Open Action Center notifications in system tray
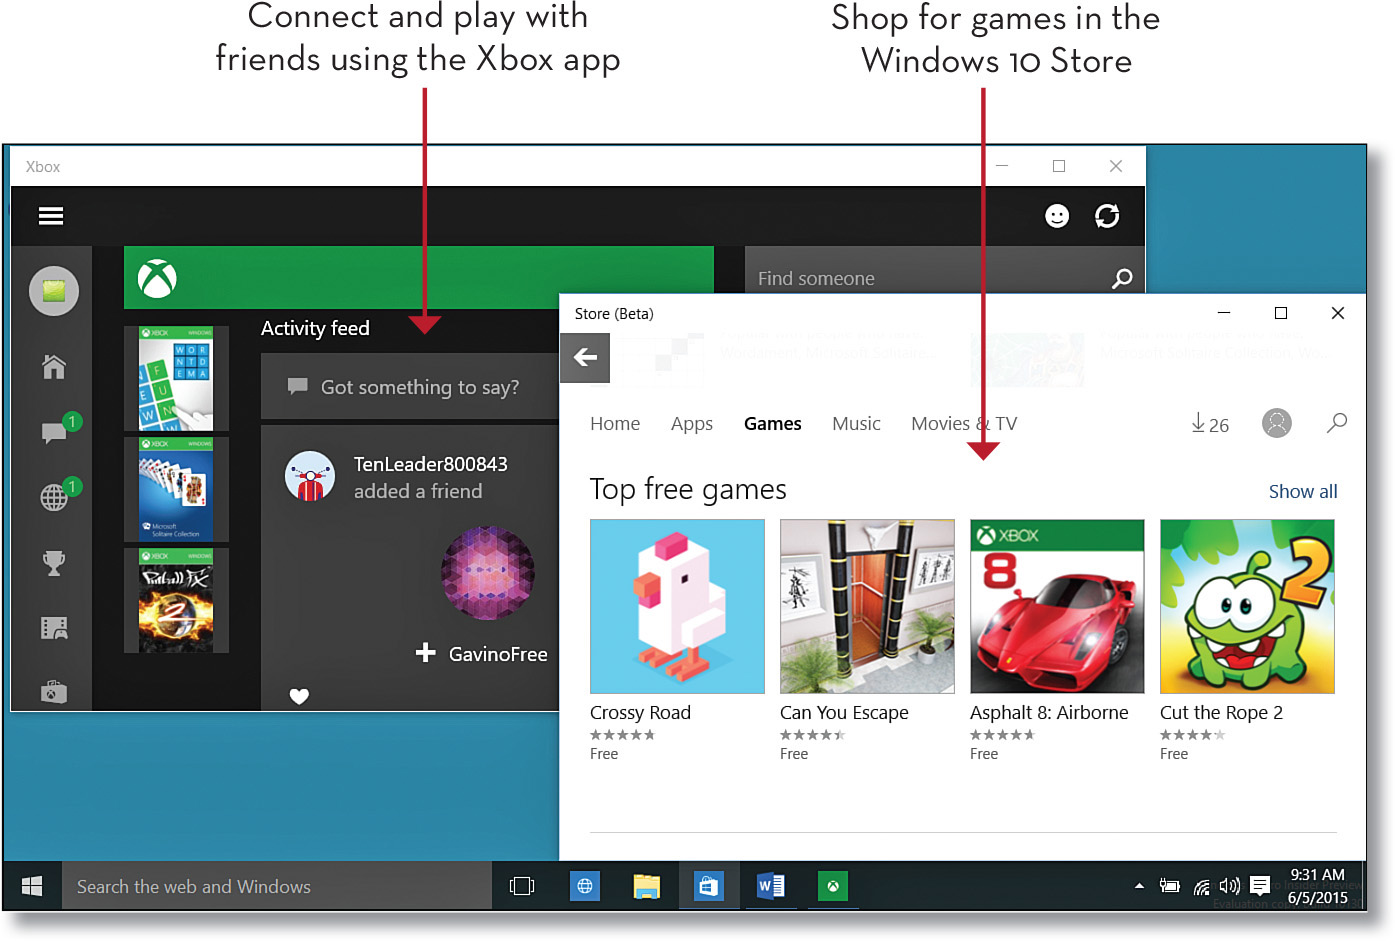The width and height of the screenshot is (1395, 941). [1260, 886]
